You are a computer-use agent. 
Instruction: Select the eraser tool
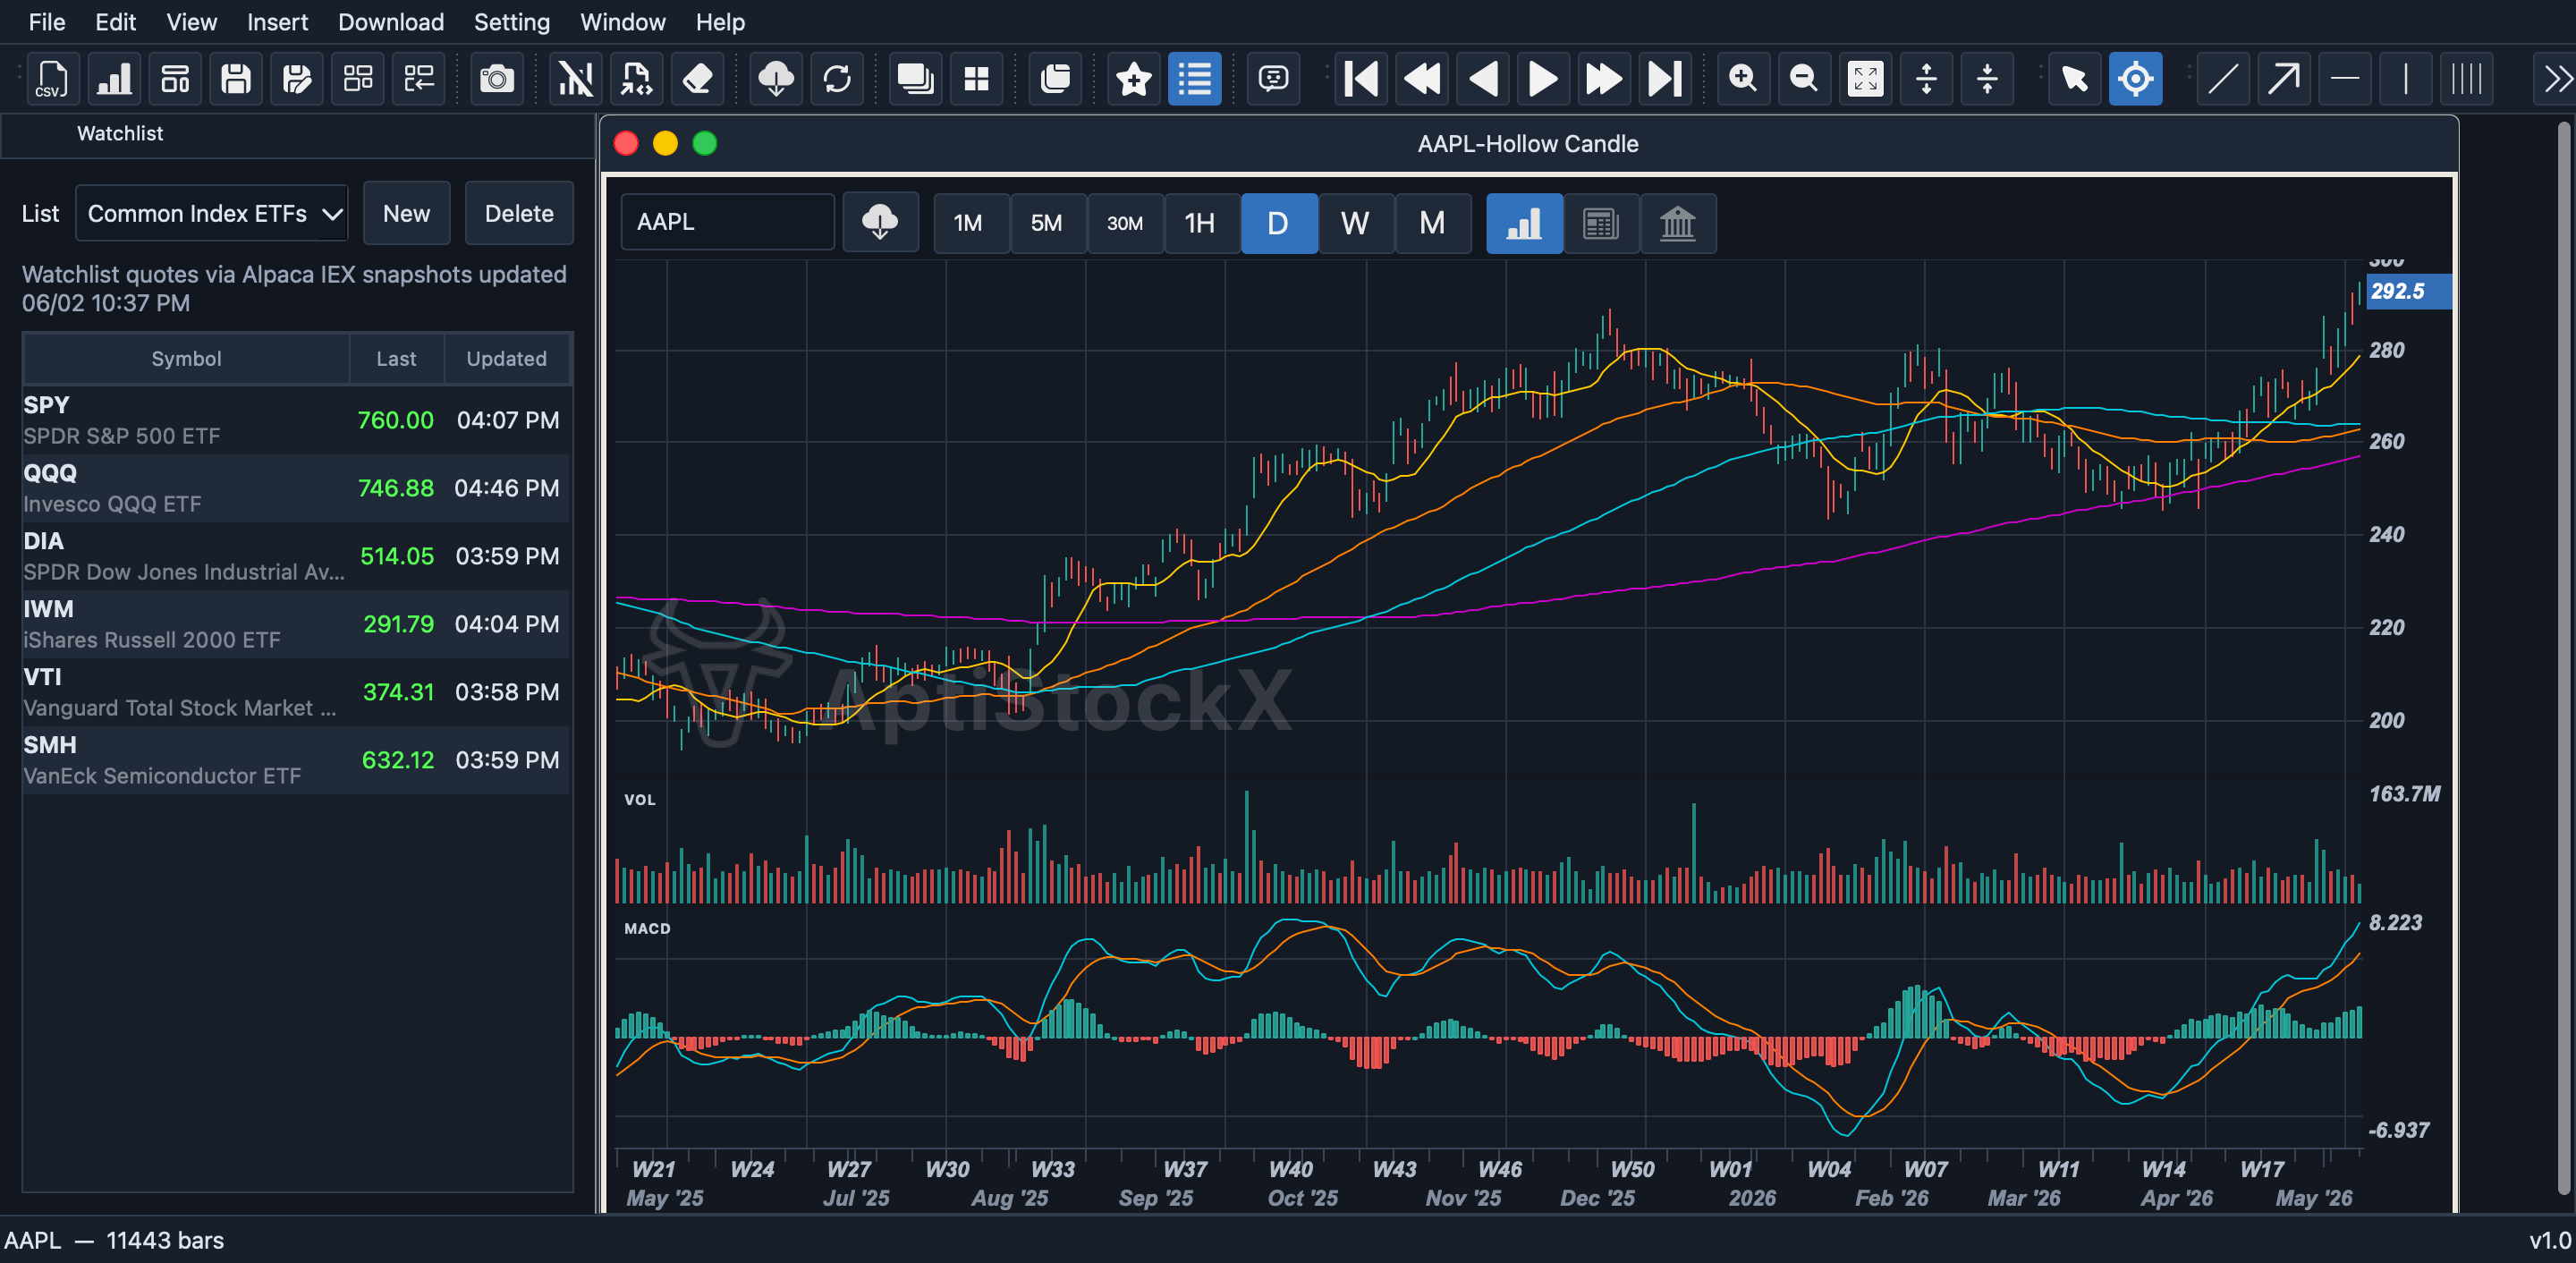click(698, 78)
